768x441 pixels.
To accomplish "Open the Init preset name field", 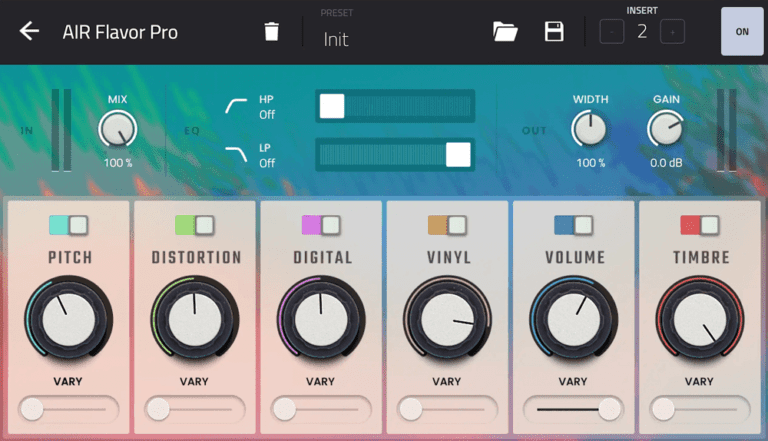I will pyautogui.click(x=335, y=39).
